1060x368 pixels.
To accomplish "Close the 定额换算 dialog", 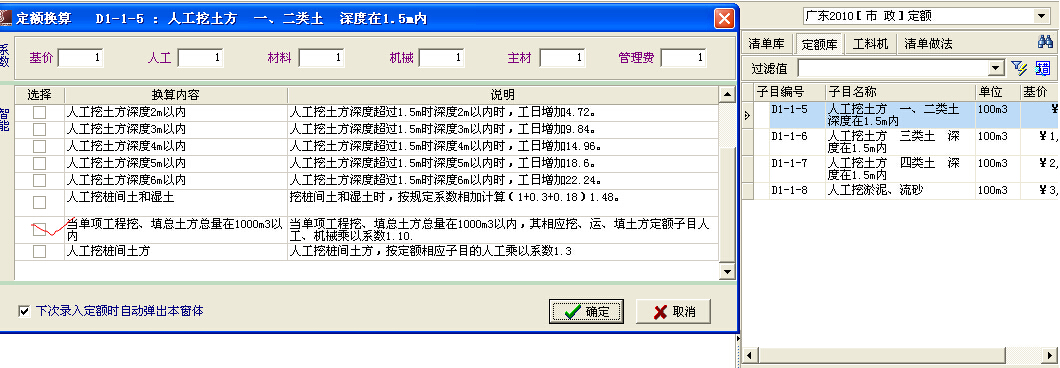I will point(724,18).
